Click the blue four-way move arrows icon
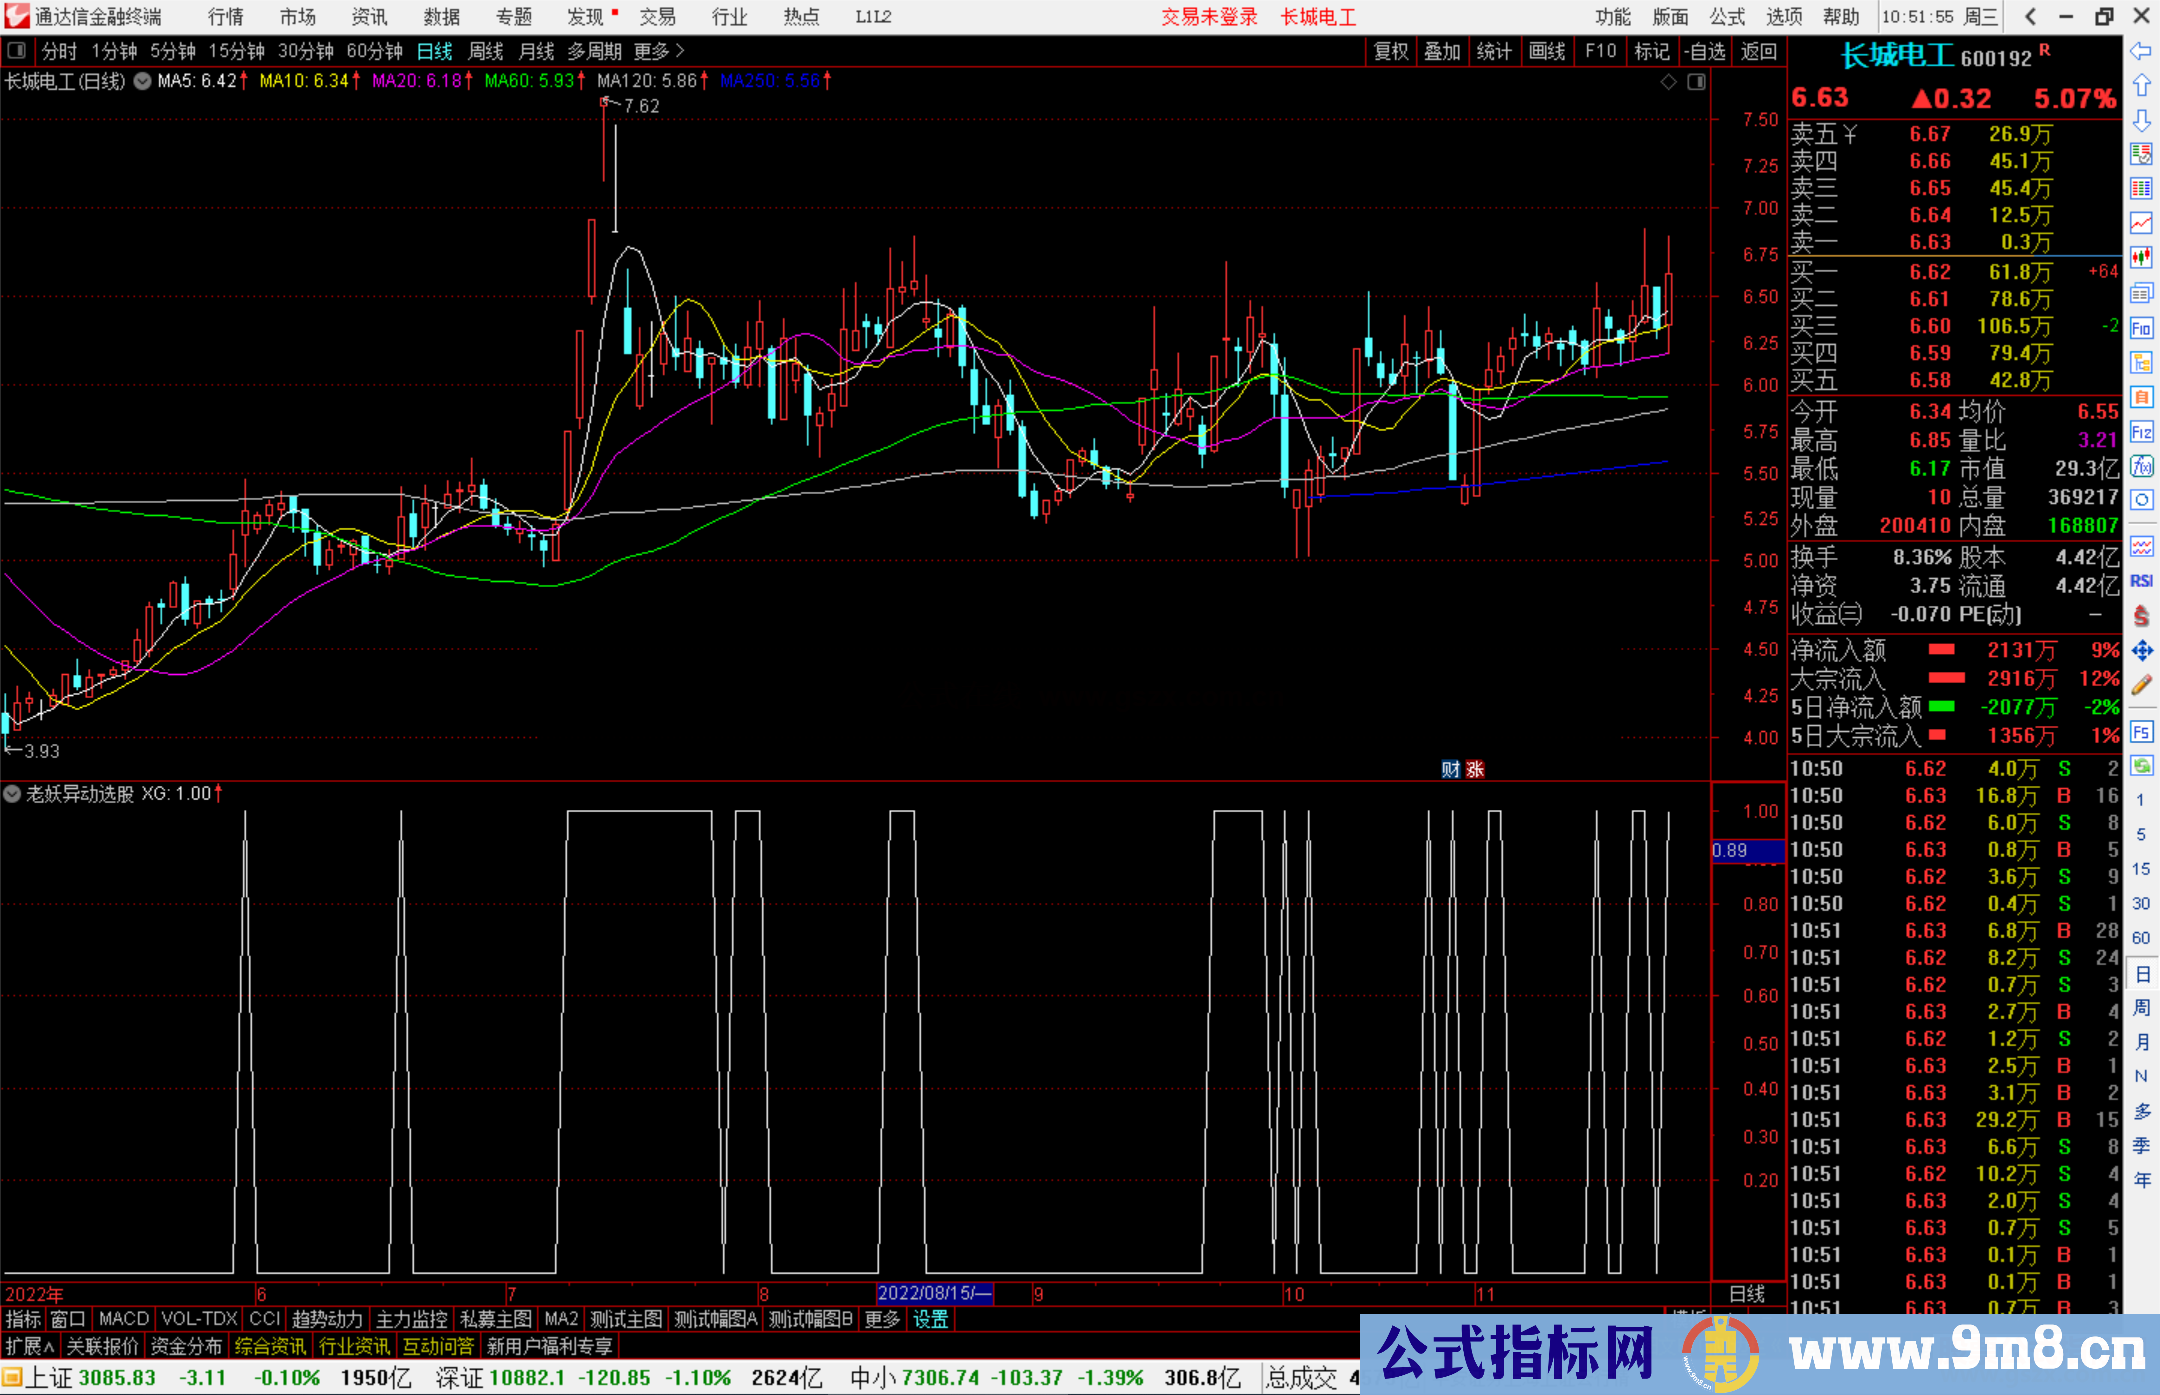 point(2141,651)
